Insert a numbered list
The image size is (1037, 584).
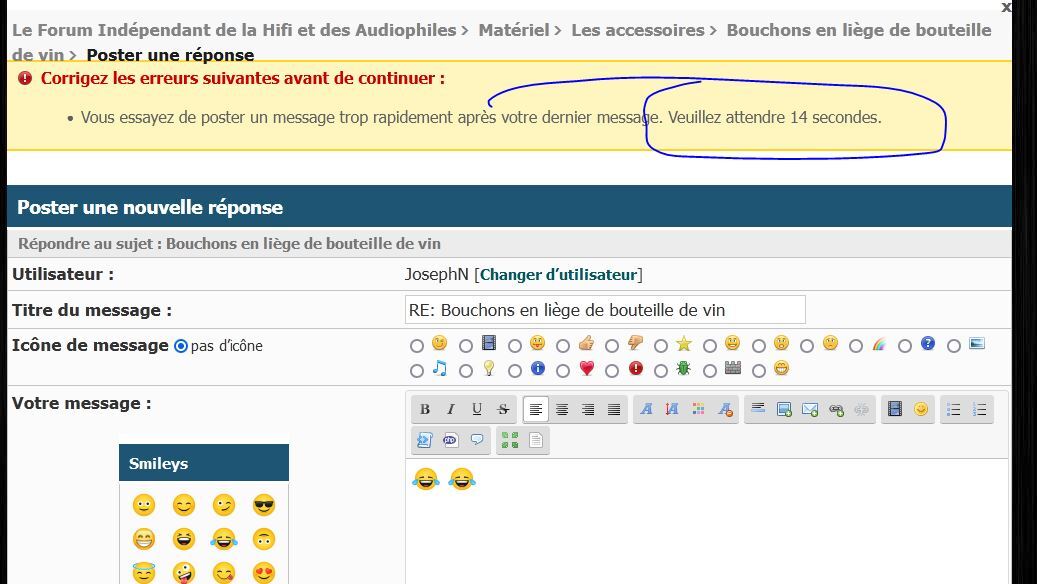[980, 409]
